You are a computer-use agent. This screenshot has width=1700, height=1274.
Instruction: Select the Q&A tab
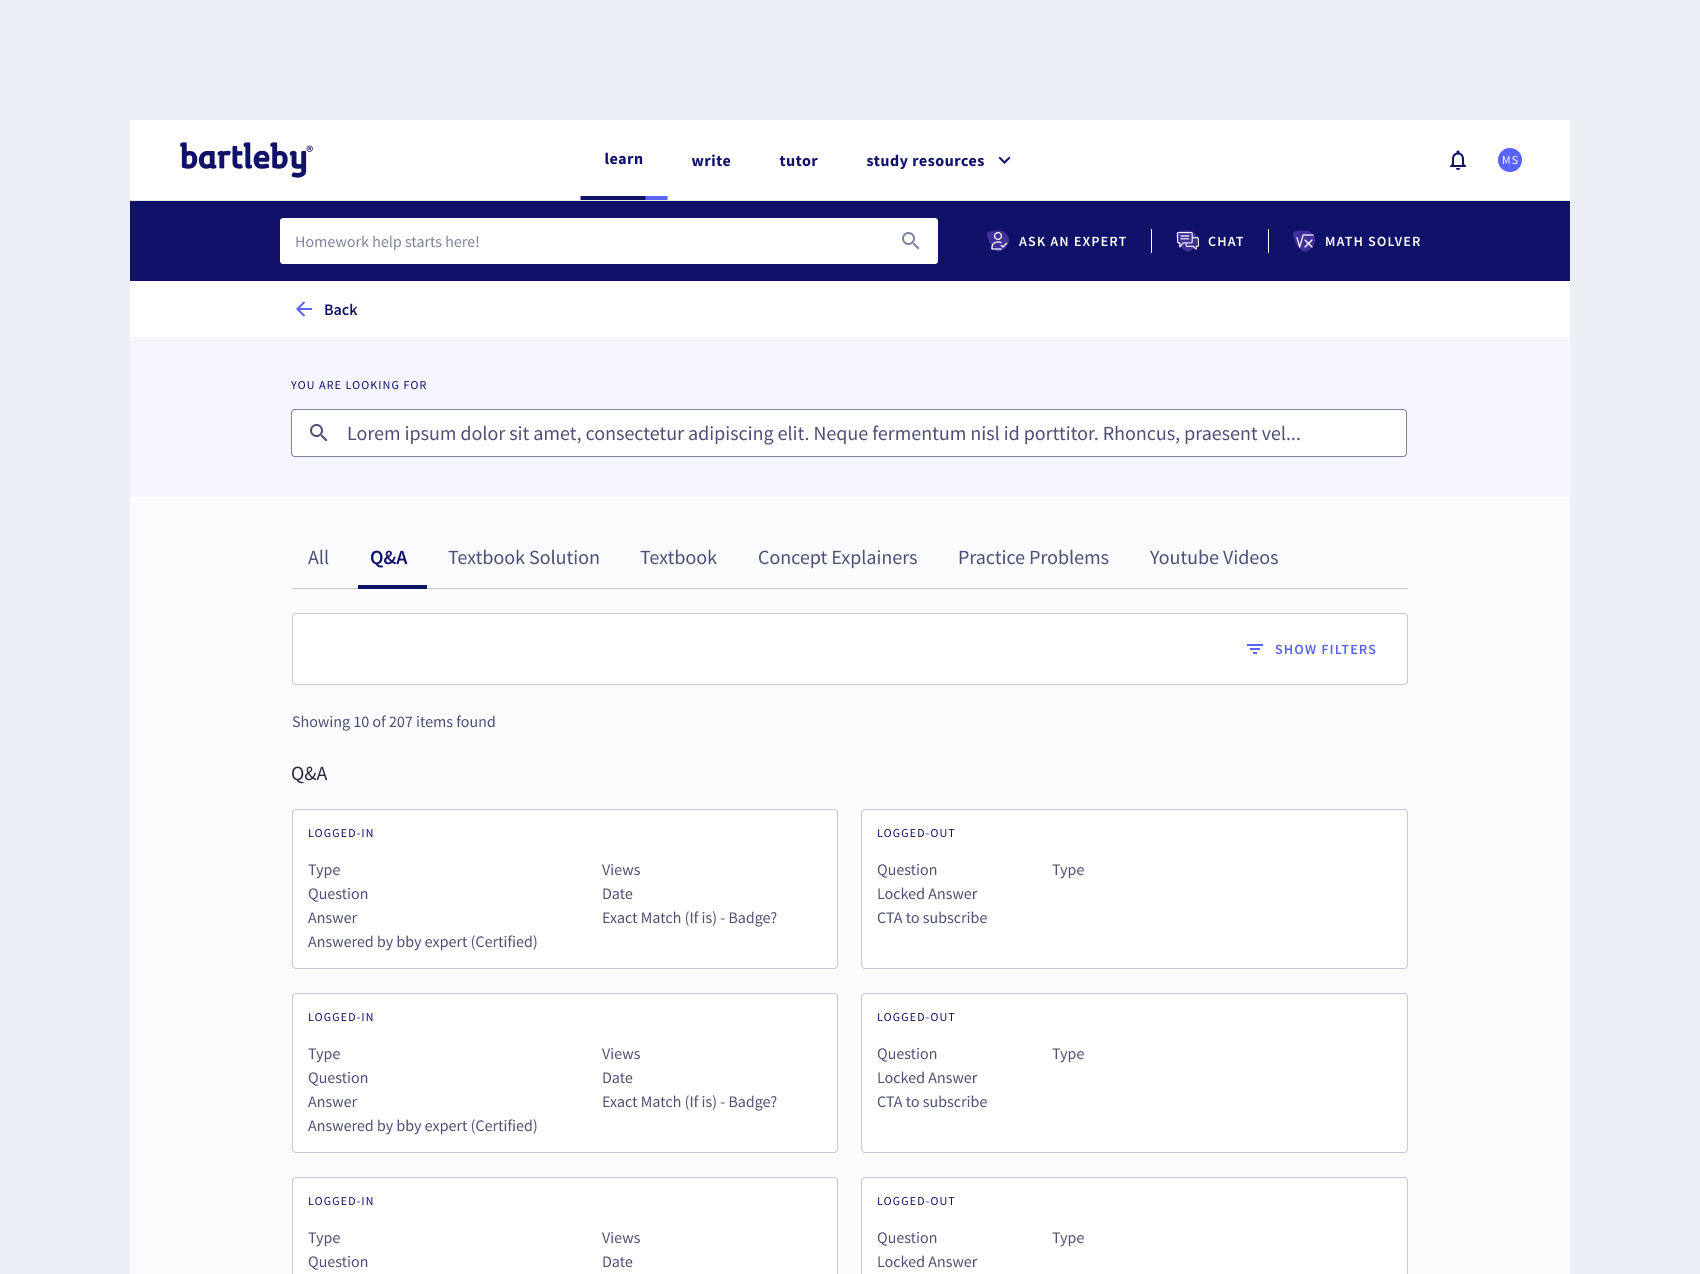tap(389, 558)
